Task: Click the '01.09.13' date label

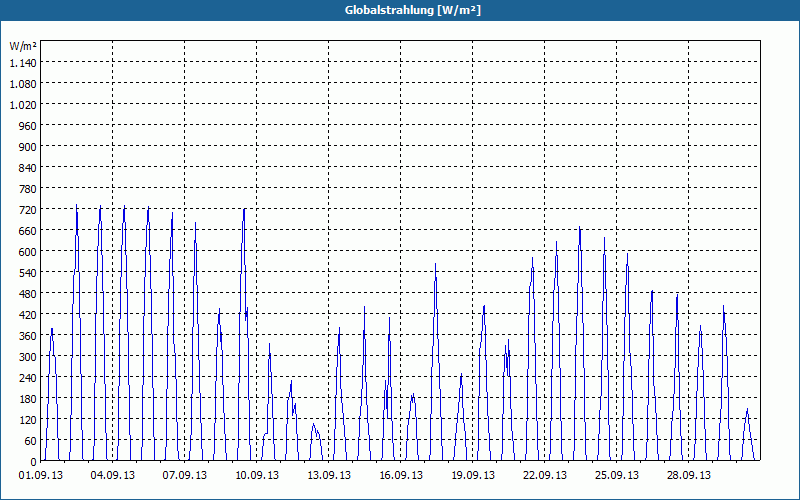Action: (x=41, y=476)
